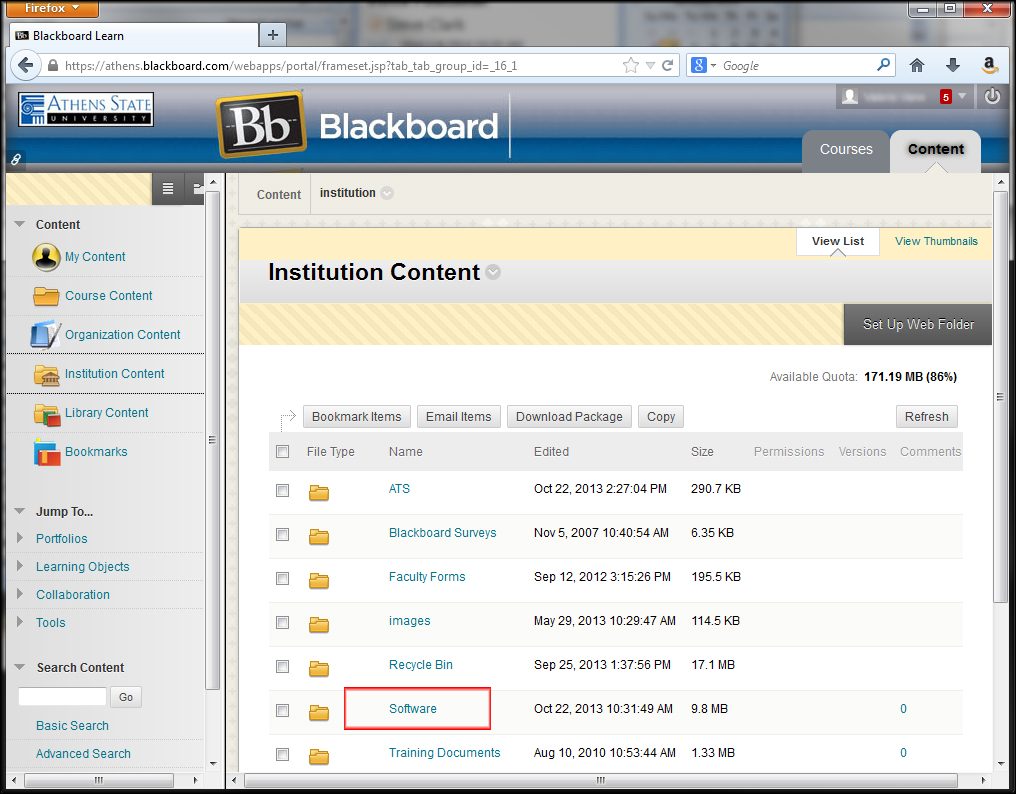1016x794 pixels.
Task: Click the Bookmarks icon in sidebar
Action: [x=46, y=452]
